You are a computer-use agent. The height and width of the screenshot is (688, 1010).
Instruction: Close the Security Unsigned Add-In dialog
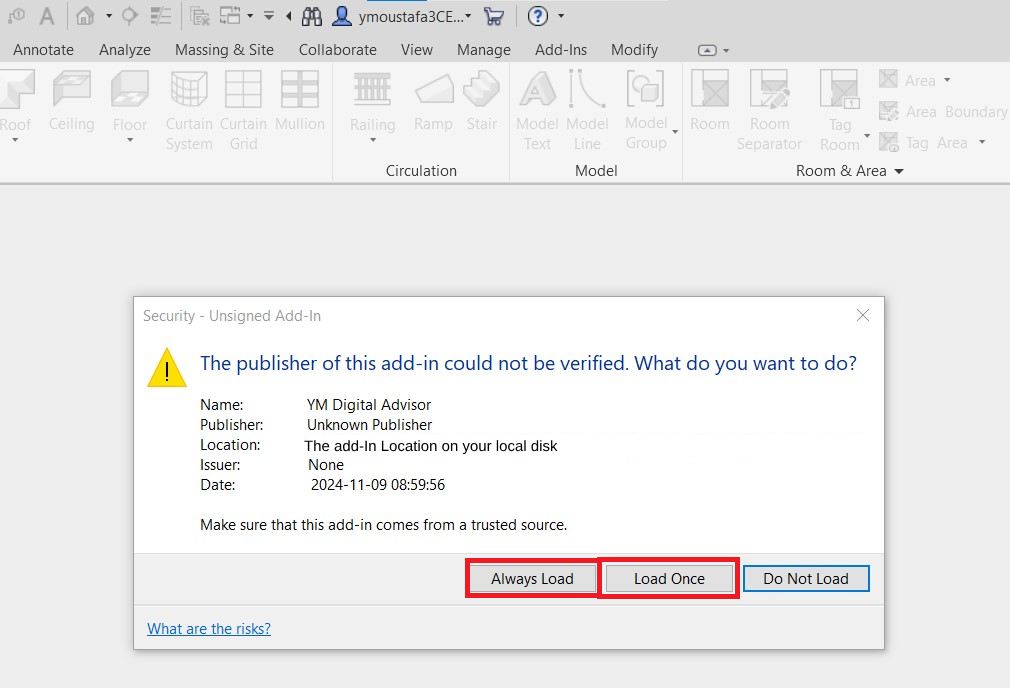click(x=862, y=315)
